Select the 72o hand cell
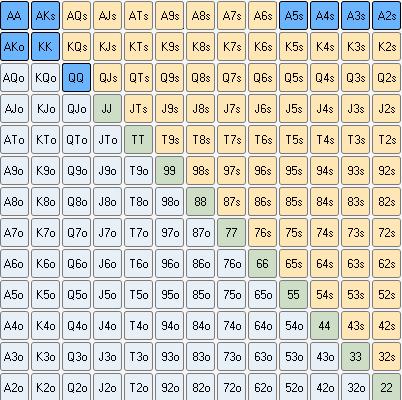Image resolution: width=402 pixels, height=400 pixels. [x=231, y=387]
